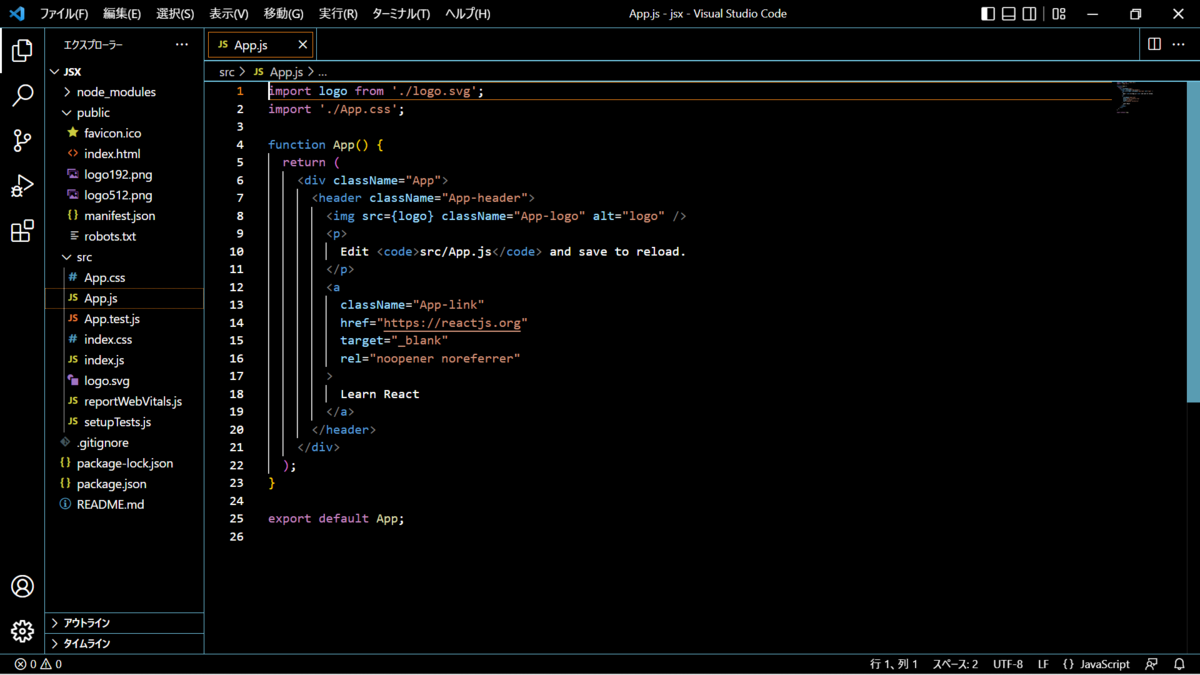Open the Explorer view in activity bar
The image size is (1200, 675).
point(22,50)
